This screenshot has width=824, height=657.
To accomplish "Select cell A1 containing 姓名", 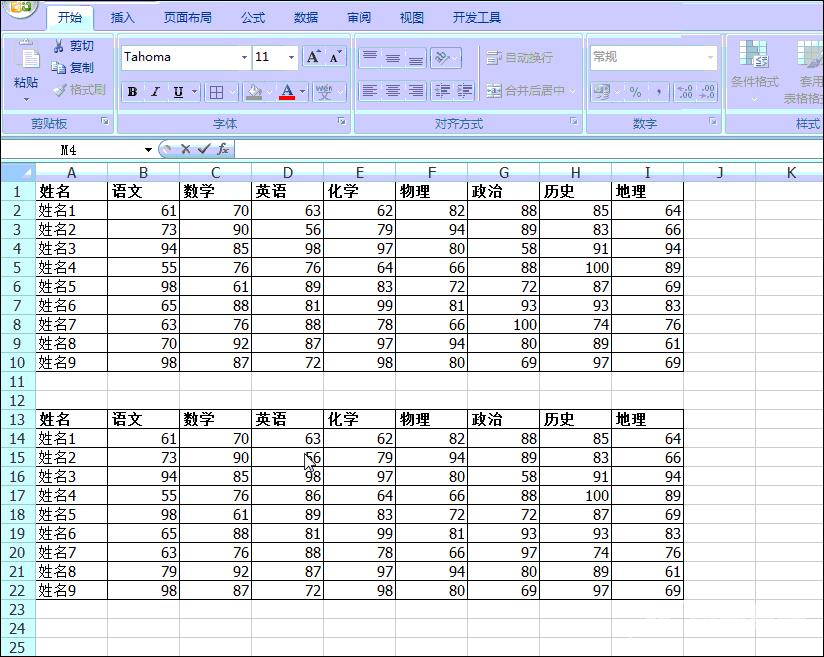I will pos(70,191).
